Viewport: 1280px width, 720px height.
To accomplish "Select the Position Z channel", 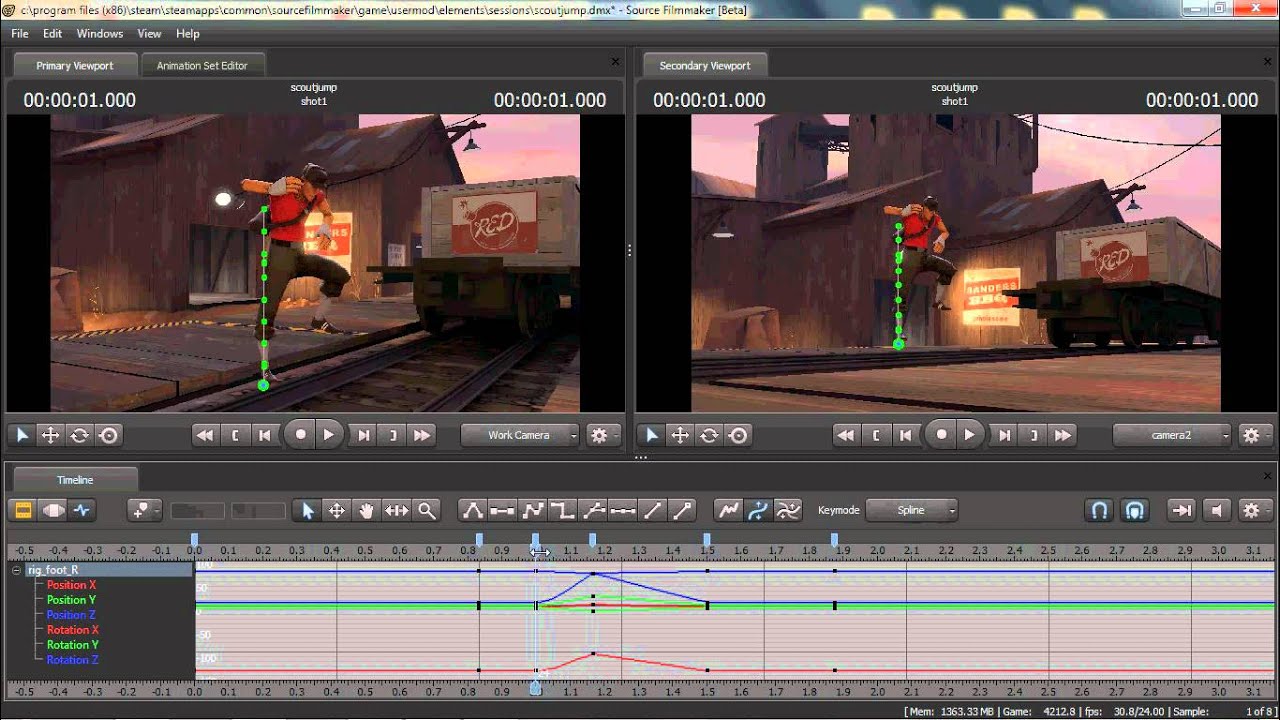I will pos(71,615).
